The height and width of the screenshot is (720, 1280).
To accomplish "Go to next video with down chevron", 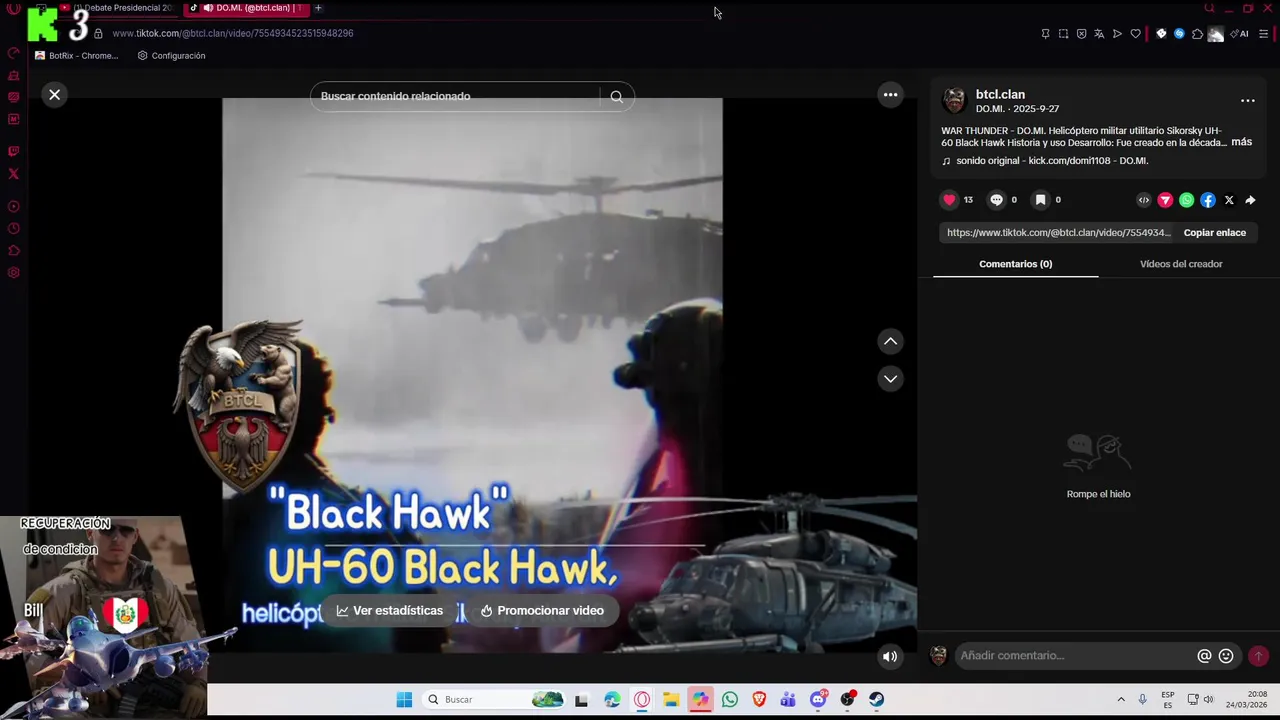I will [890, 379].
